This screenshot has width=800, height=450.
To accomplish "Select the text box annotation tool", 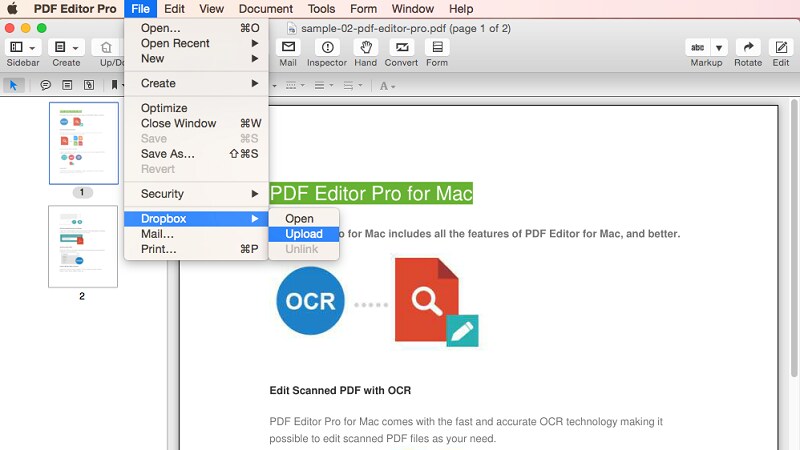I will 67,85.
